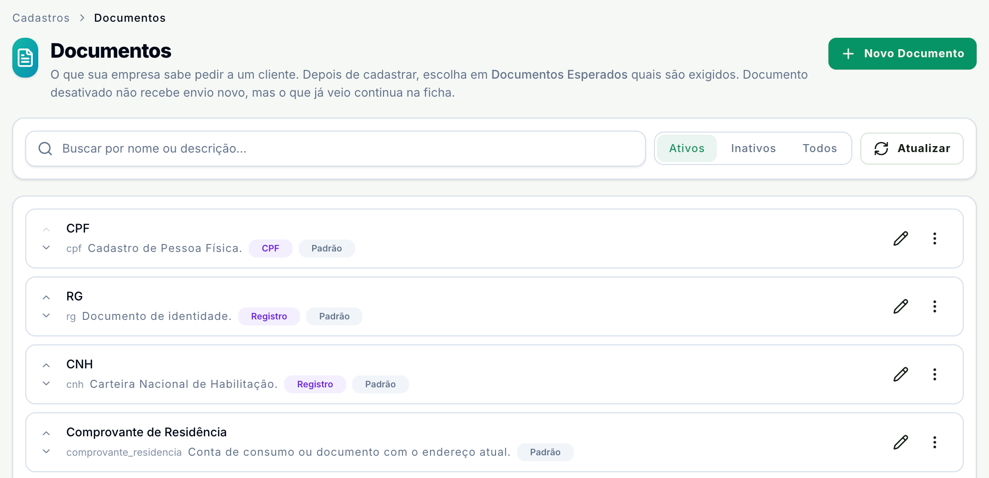The image size is (989, 478).
Task: Edit Comprovante de Residência with pencil icon
Action: point(901,443)
